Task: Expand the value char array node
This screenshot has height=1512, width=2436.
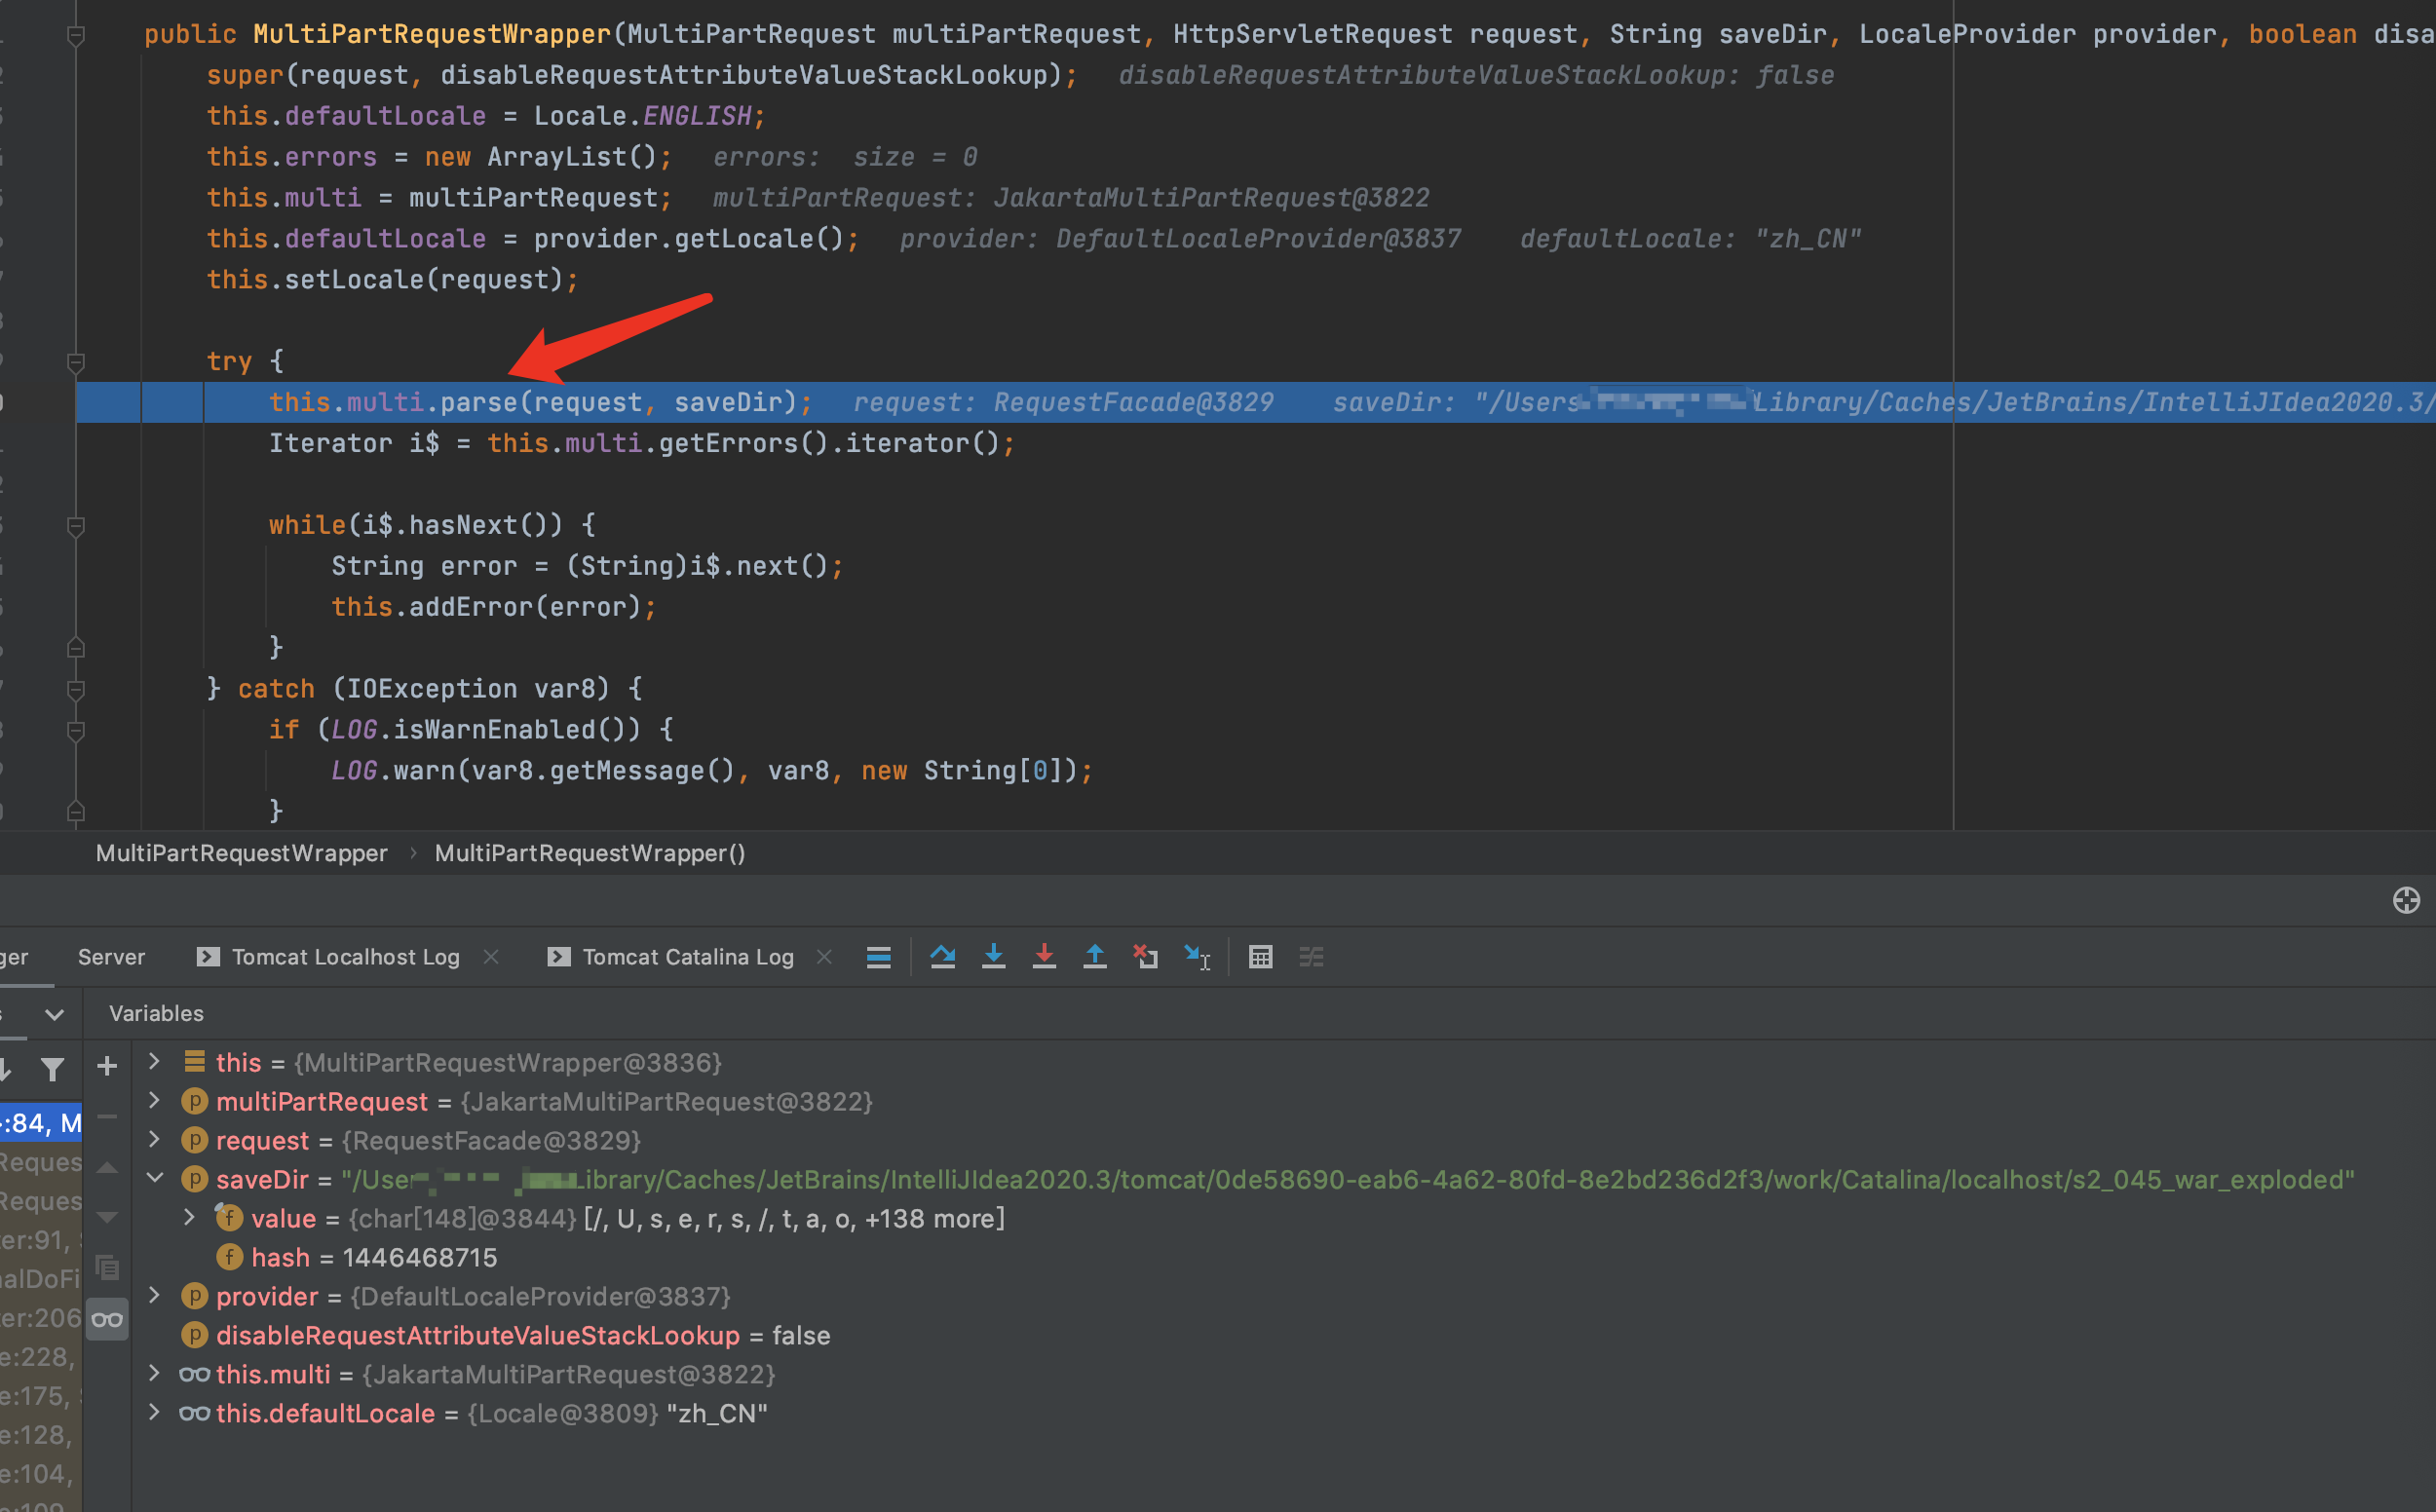Action: 189,1217
